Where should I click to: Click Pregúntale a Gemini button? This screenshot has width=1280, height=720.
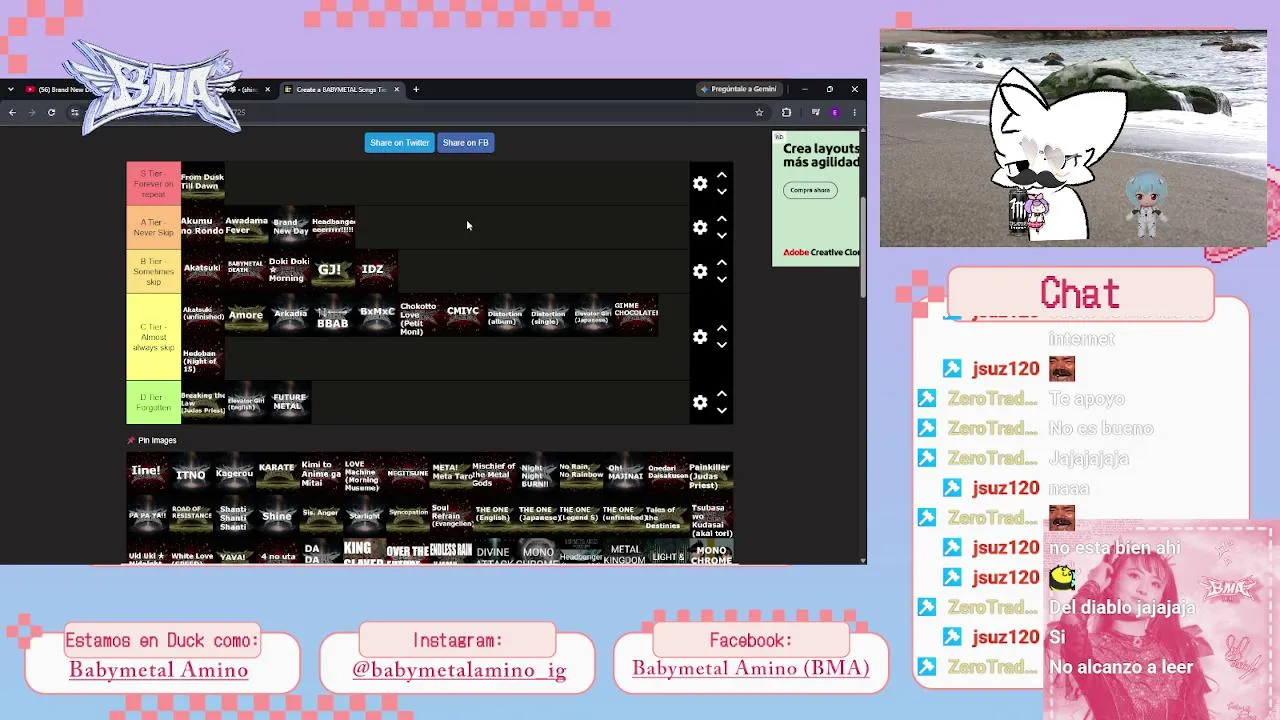(x=739, y=89)
